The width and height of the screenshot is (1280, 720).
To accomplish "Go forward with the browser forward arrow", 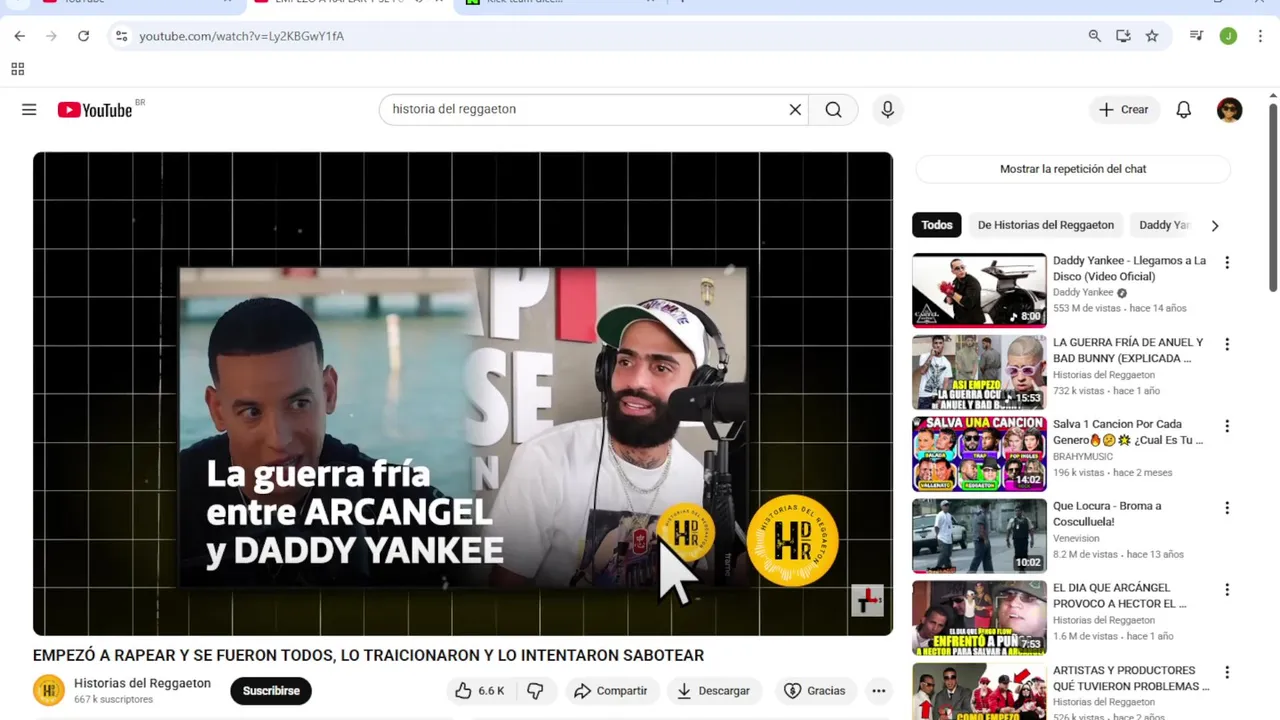I will click(51, 36).
